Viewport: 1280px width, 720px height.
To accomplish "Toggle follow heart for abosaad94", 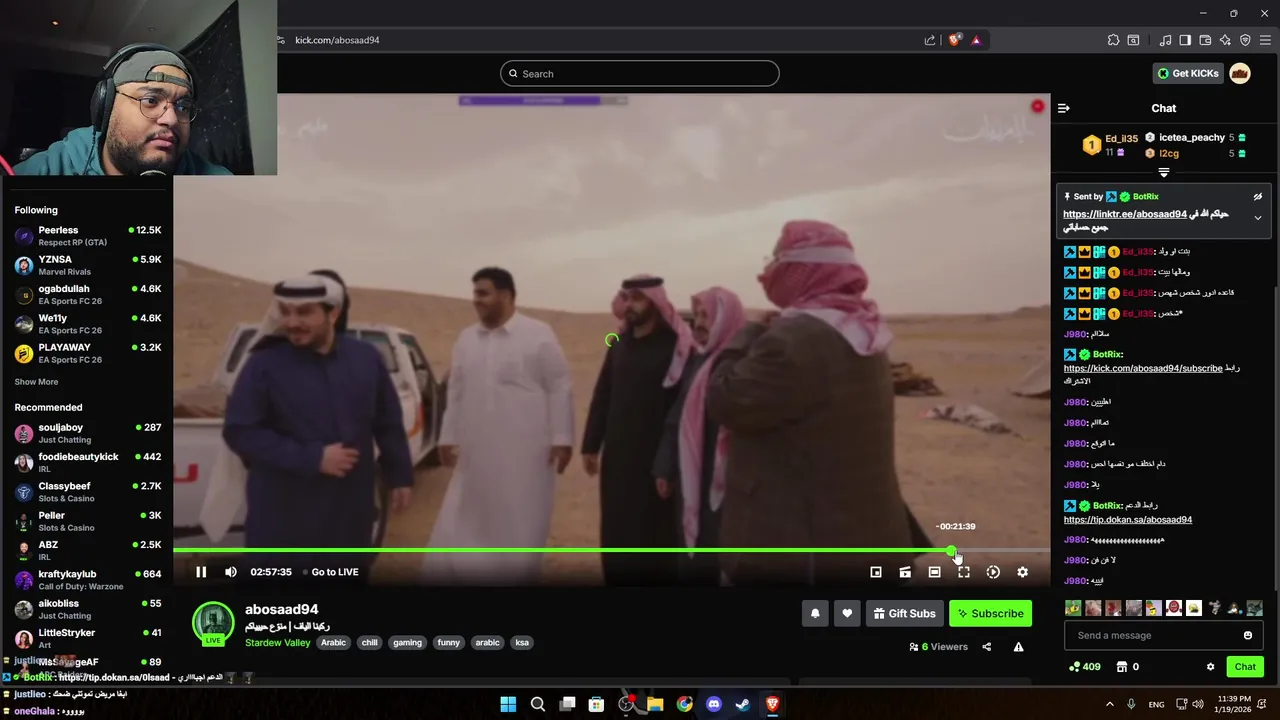I will pyautogui.click(x=847, y=613).
